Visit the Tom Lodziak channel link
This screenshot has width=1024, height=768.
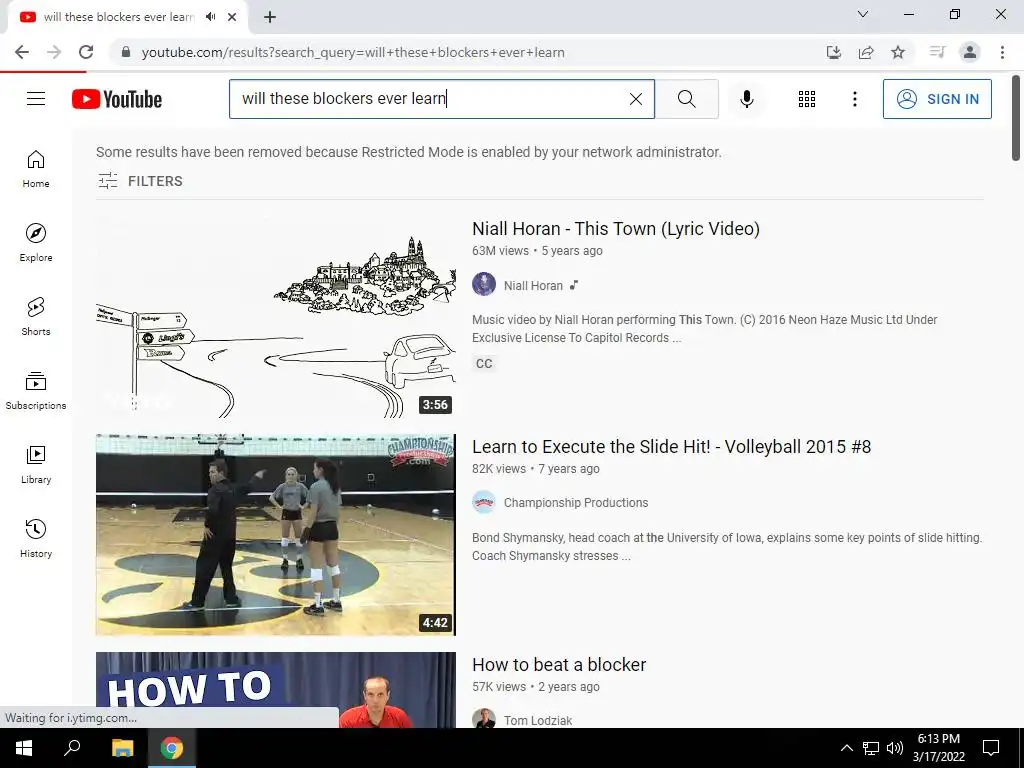[537, 720]
